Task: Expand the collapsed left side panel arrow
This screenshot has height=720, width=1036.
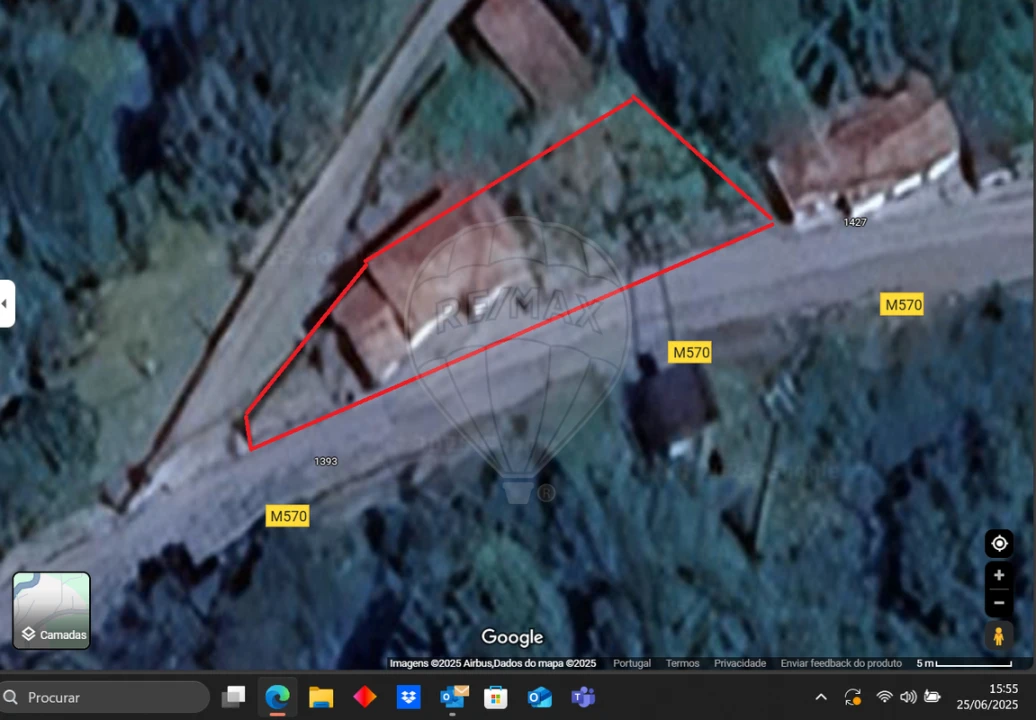Action: click(5, 303)
